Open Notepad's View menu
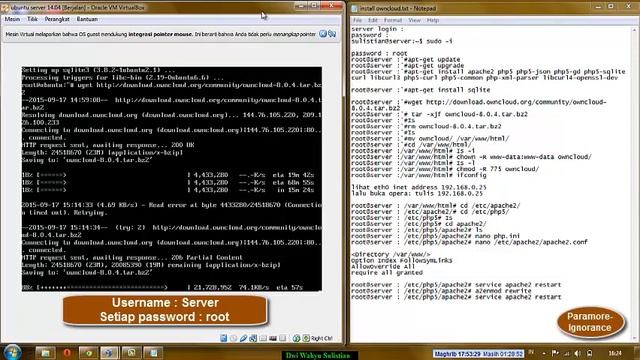The height and width of the screenshot is (360, 640). [x=414, y=20]
